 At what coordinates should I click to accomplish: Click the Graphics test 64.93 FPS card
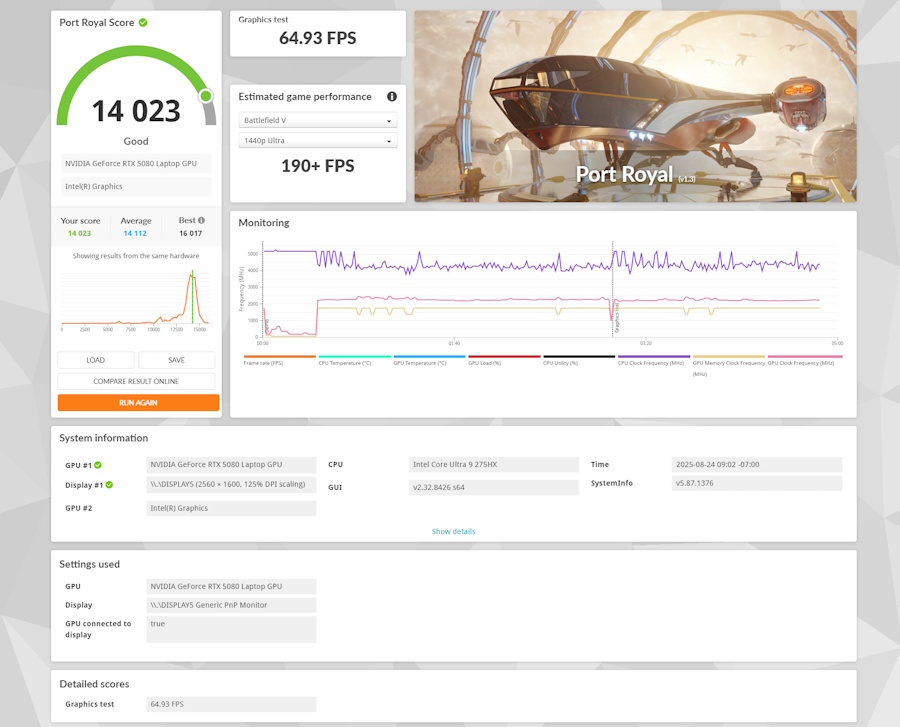tap(317, 33)
